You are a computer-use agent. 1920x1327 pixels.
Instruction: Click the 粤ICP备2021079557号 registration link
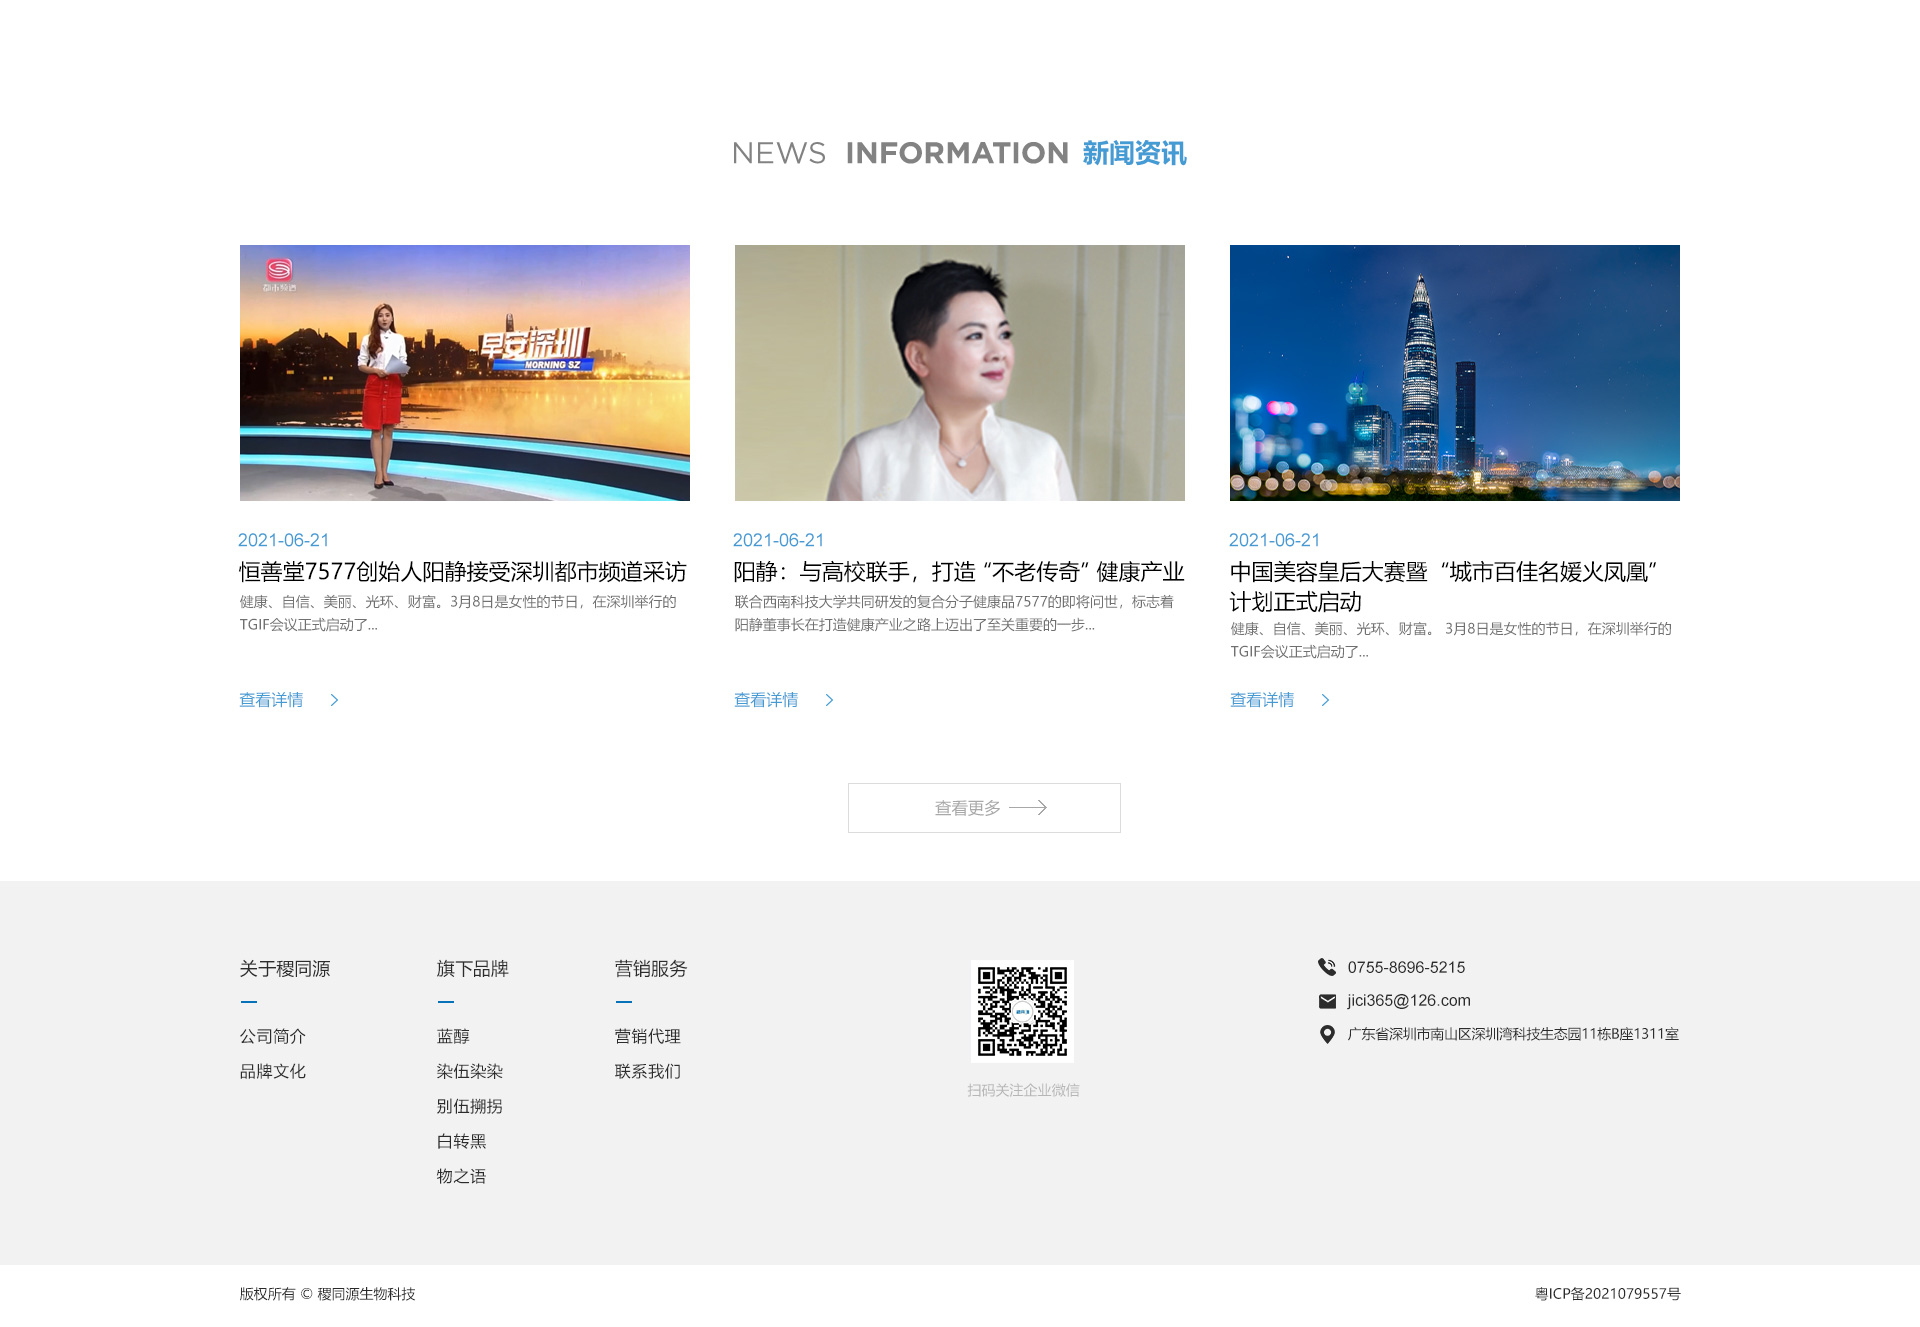[1607, 1294]
